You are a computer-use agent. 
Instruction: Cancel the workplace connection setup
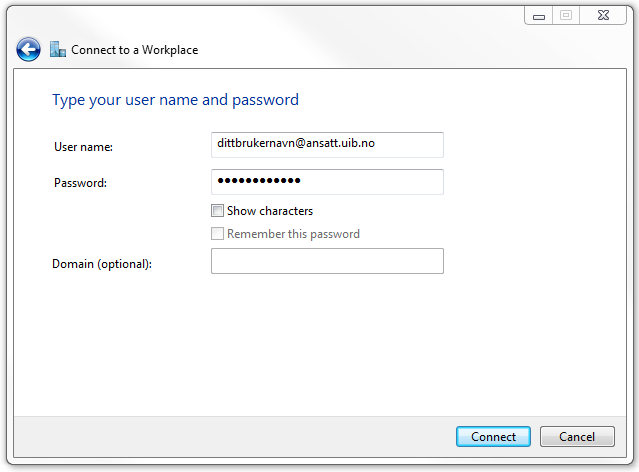pyautogui.click(x=577, y=437)
